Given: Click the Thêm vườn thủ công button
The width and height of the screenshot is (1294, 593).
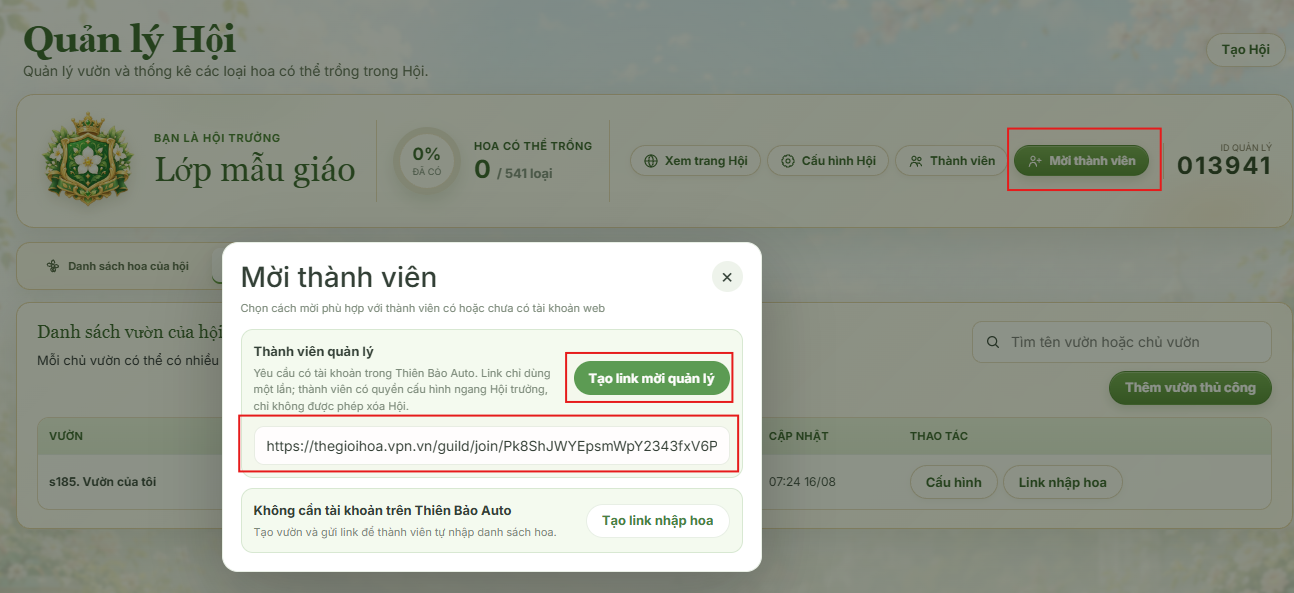Looking at the screenshot, I should tap(1190, 388).
